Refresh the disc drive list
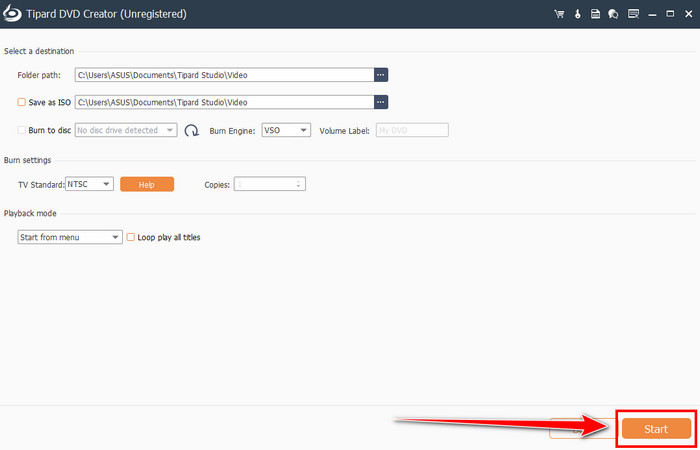 point(192,130)
